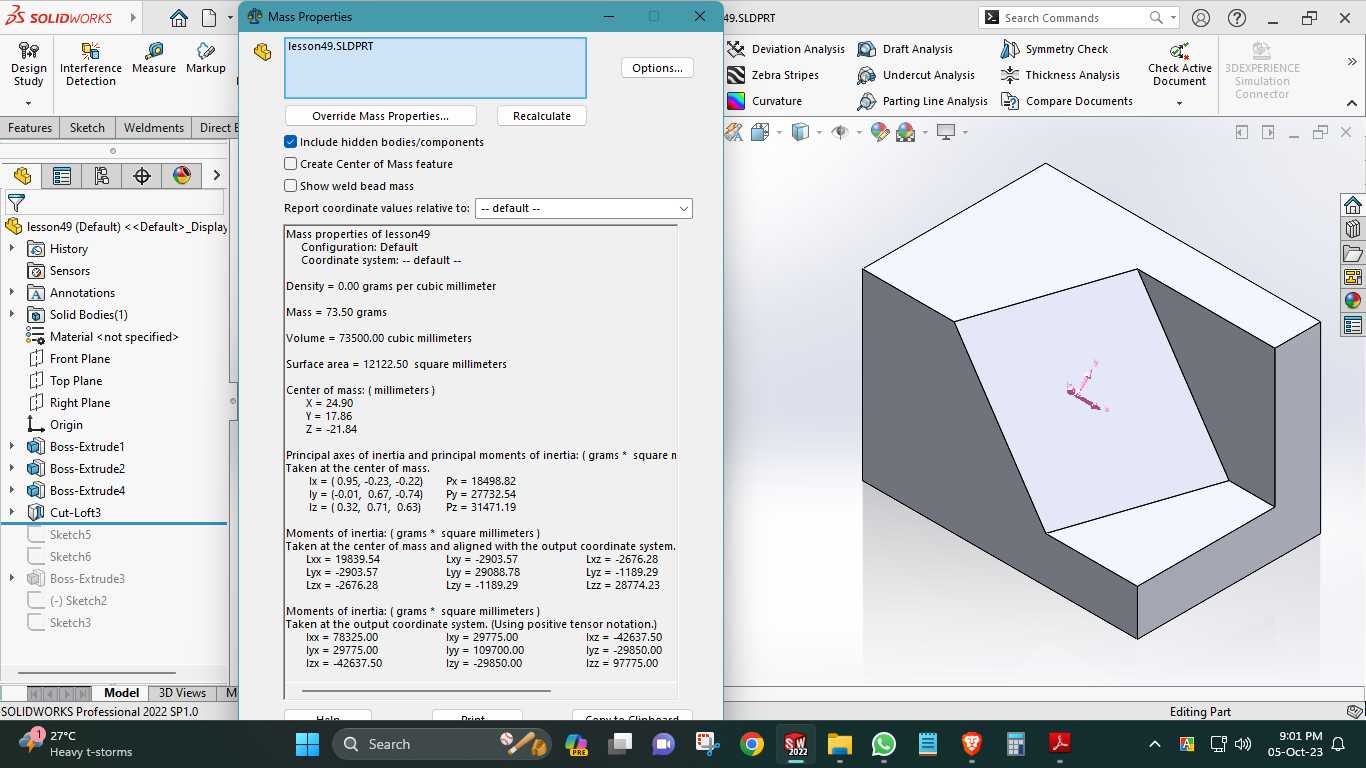Screen dimensions: 1366x768
Task: Switch to the Sketch tab
Action: [x=87, y=128]
